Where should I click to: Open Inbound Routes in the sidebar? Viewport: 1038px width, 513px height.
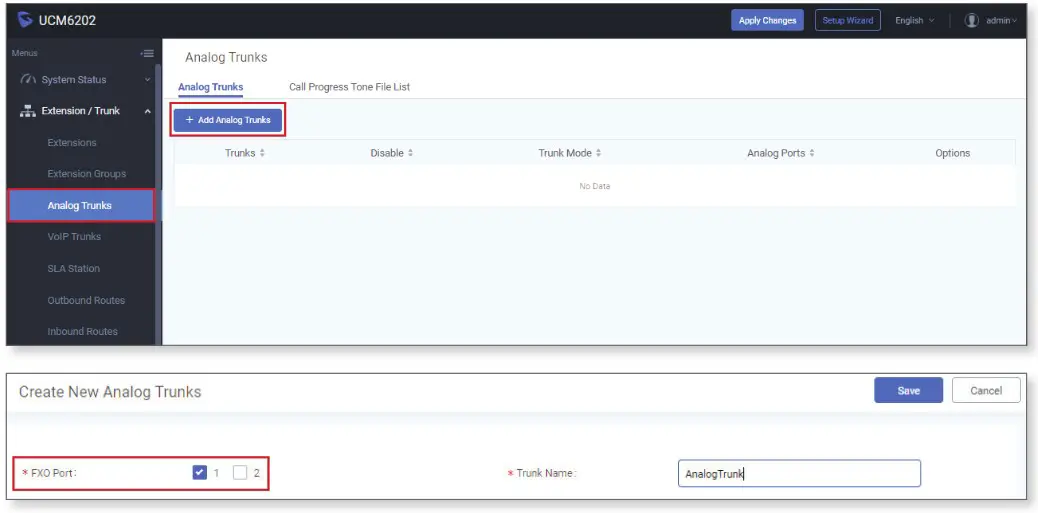click(x=82, y=331)
